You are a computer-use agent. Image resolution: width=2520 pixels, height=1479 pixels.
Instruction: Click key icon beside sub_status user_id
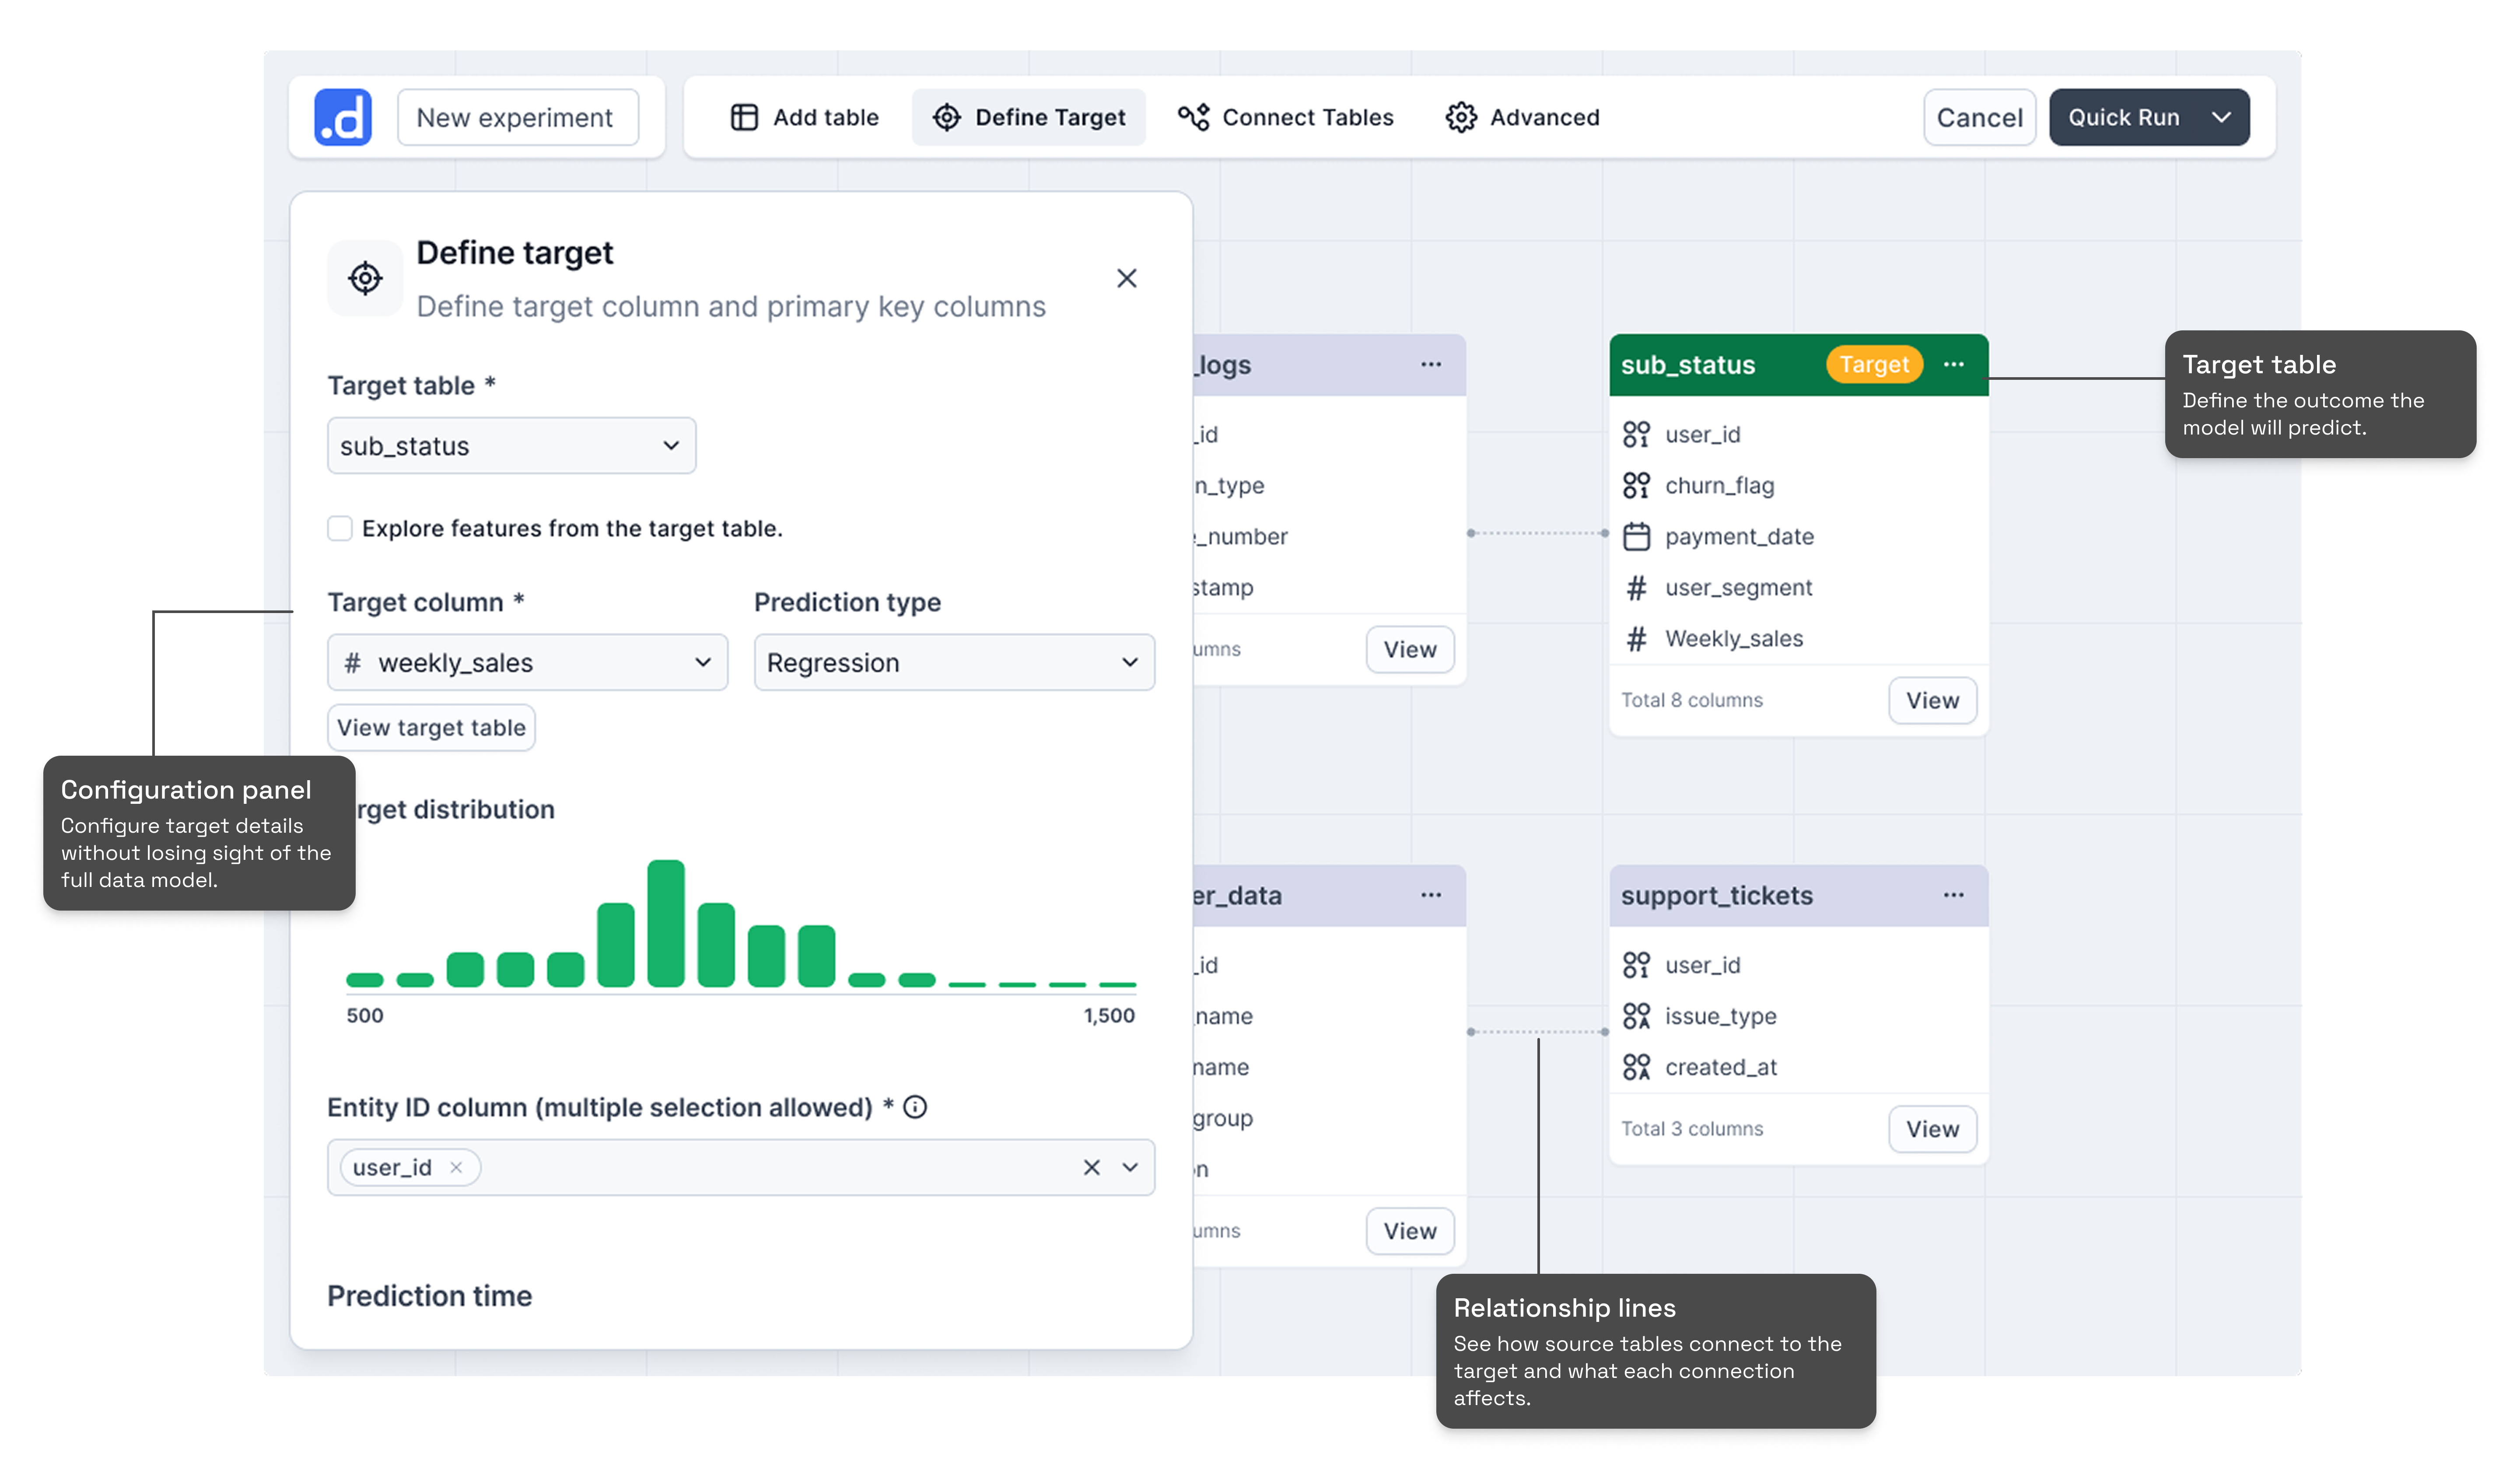click(1636, 434)
